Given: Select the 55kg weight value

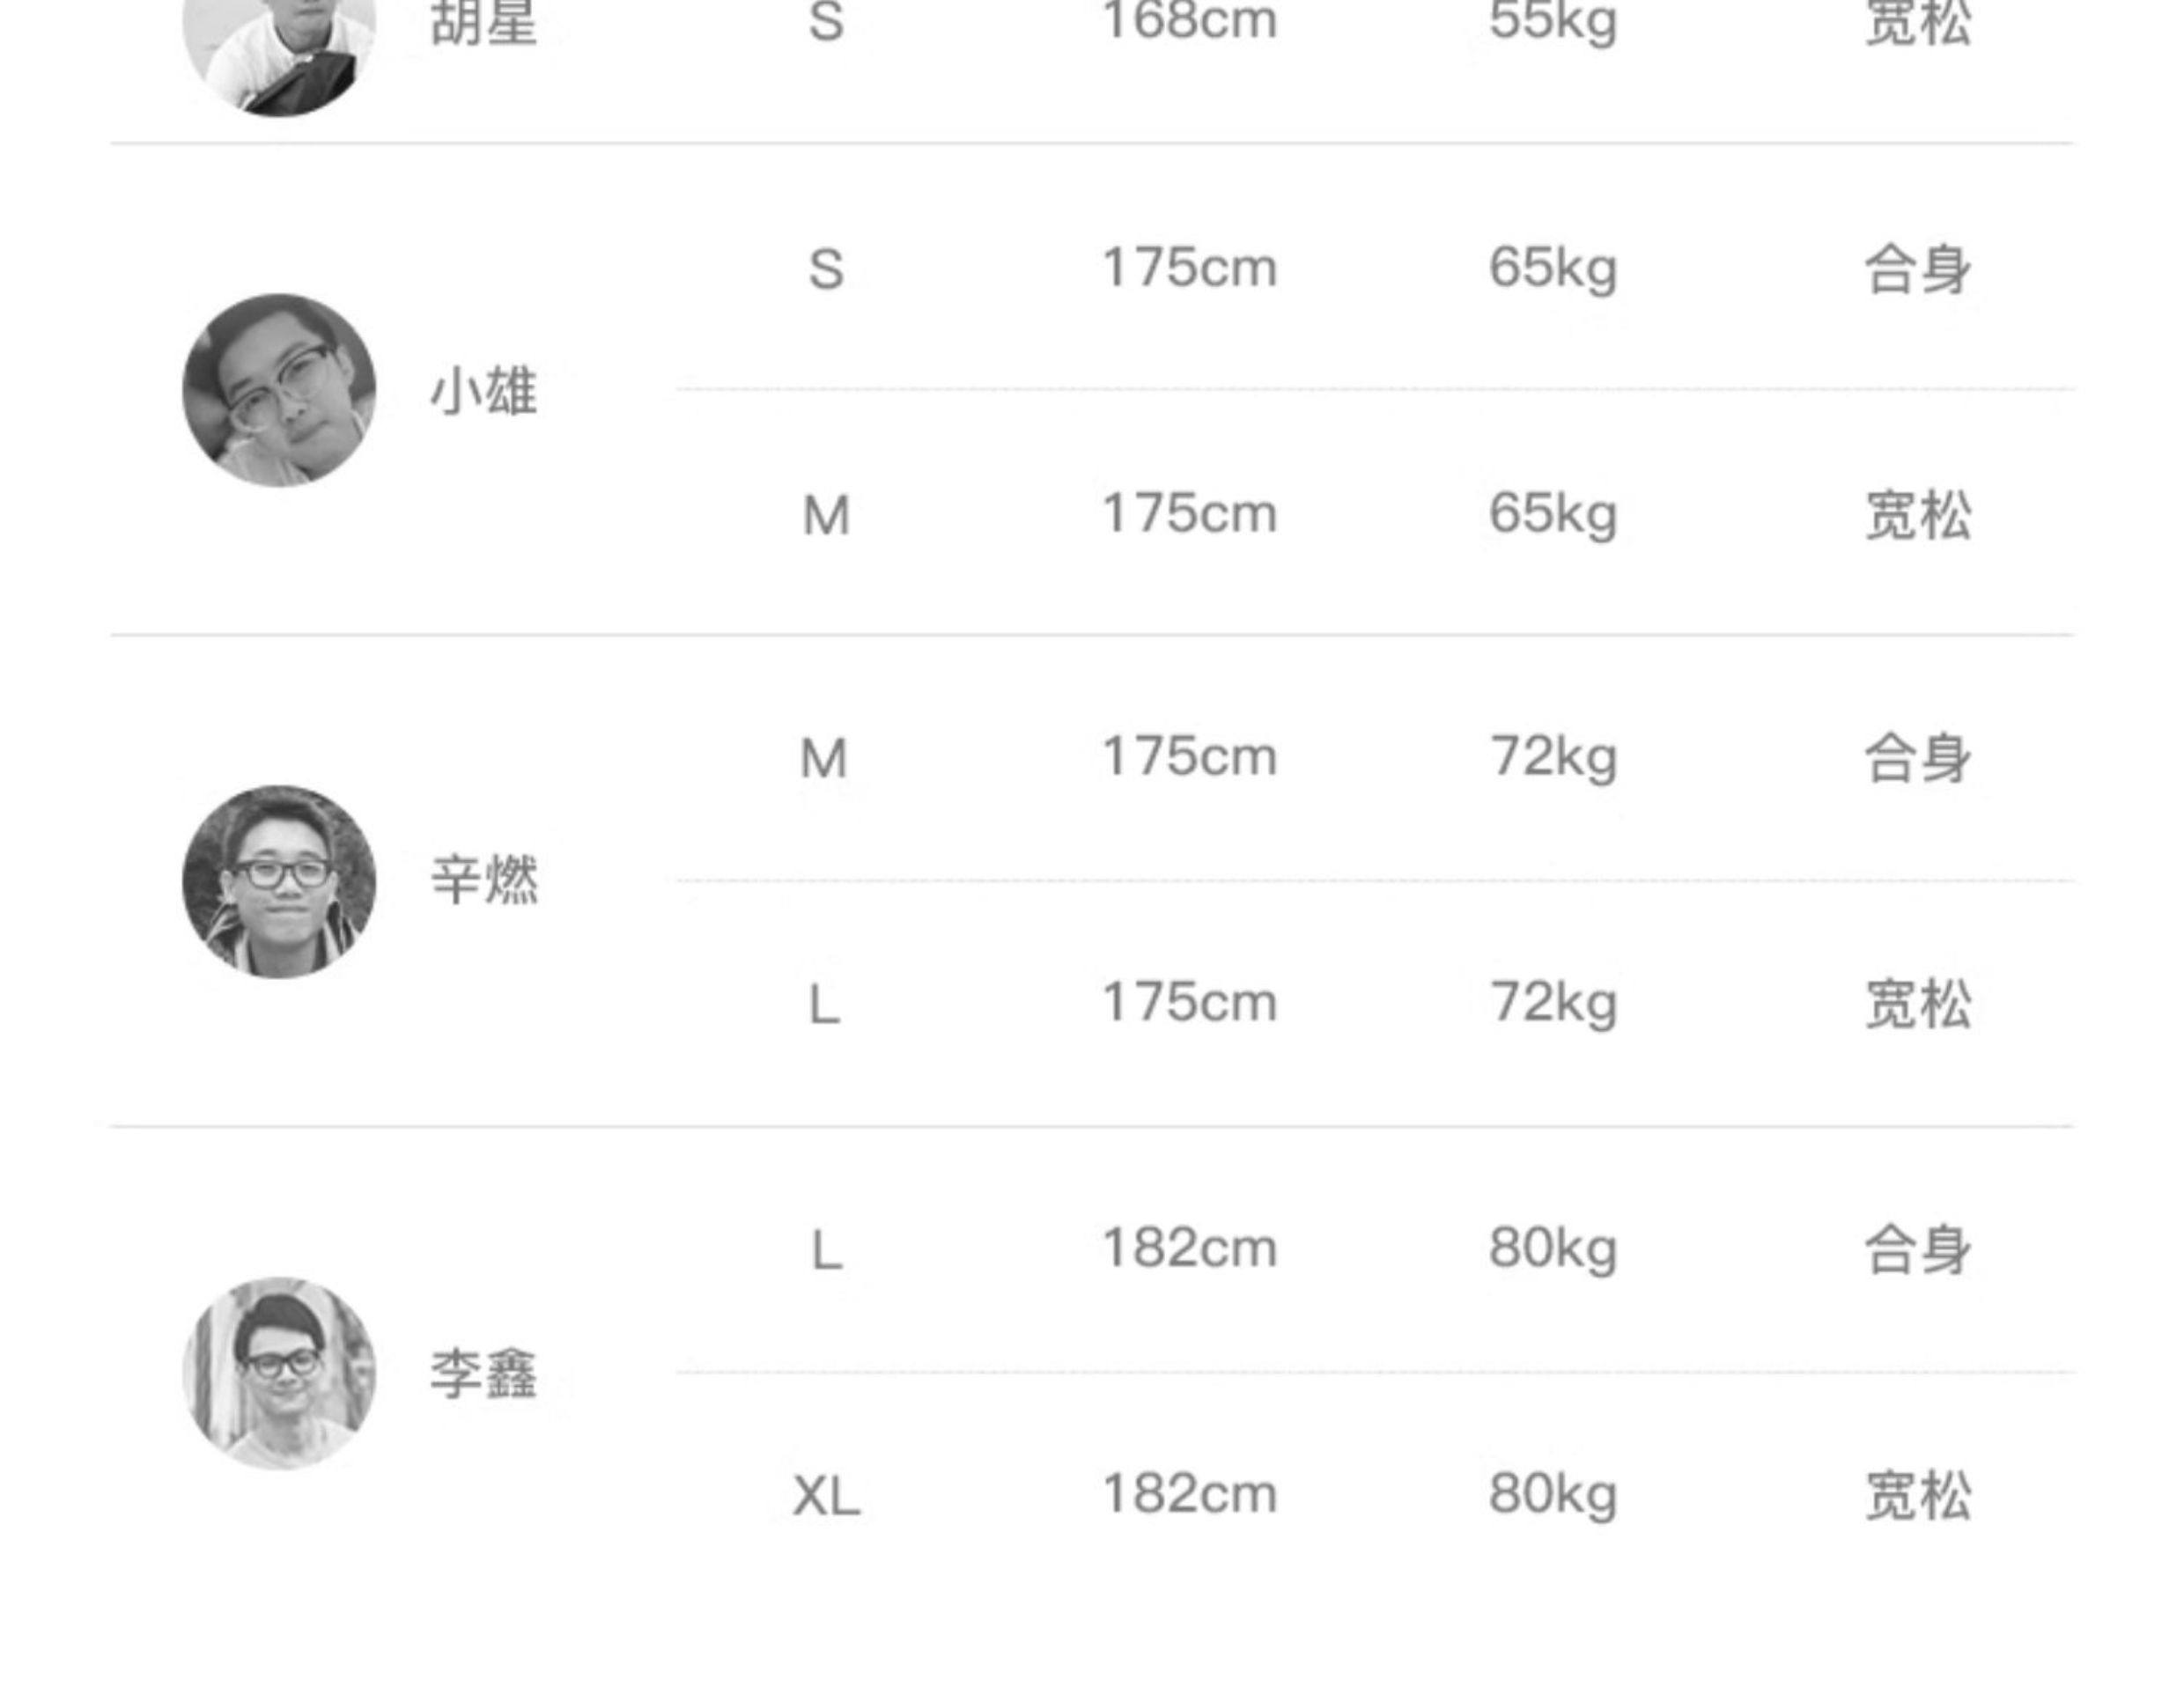Looking at the screenshot, I should 1552,22.
